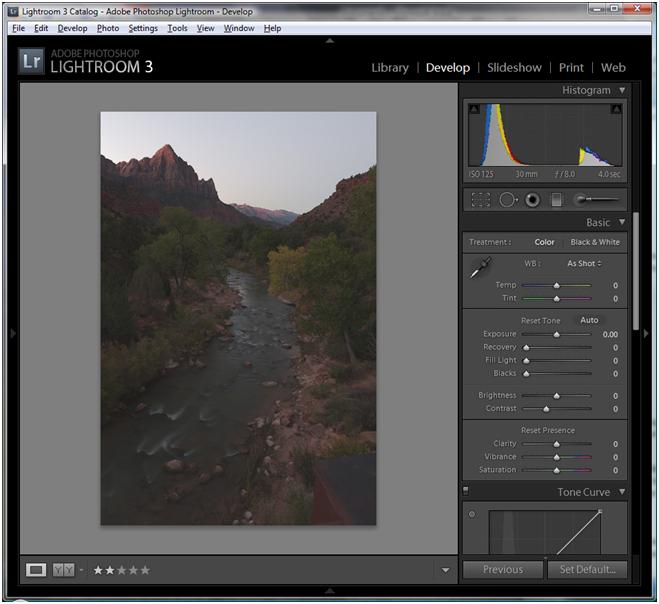The width and height of the screenshot is (659, 604).
Task: Click the Previous button
Action: (503, 570)
